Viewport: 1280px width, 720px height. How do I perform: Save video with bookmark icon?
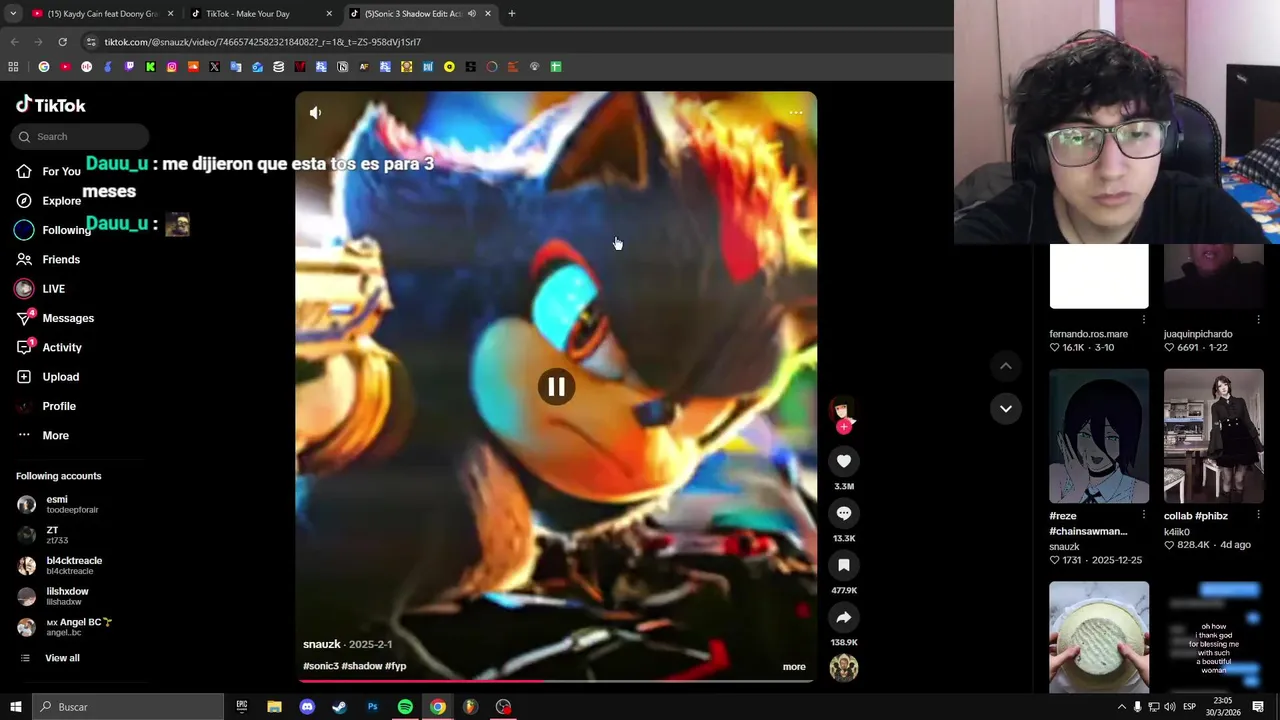point(844,565)
